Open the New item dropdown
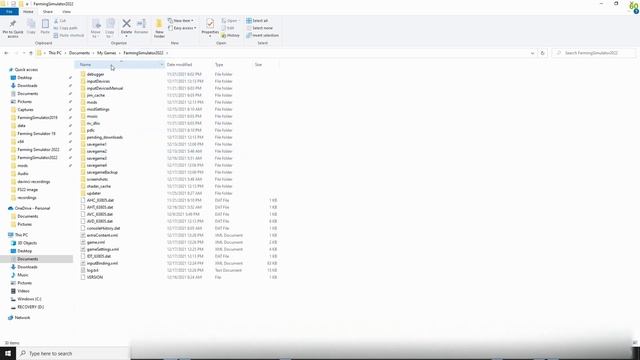This screenshot has width=640, height=360. pos(181,20)
